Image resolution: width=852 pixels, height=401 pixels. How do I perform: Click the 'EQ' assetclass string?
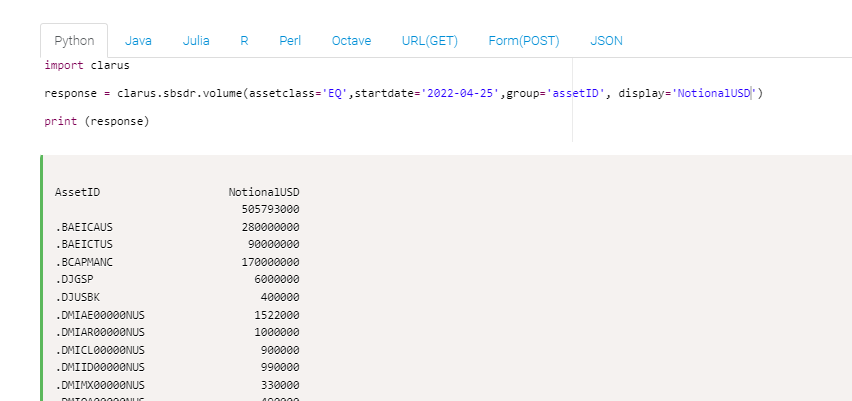pos(335,93)
